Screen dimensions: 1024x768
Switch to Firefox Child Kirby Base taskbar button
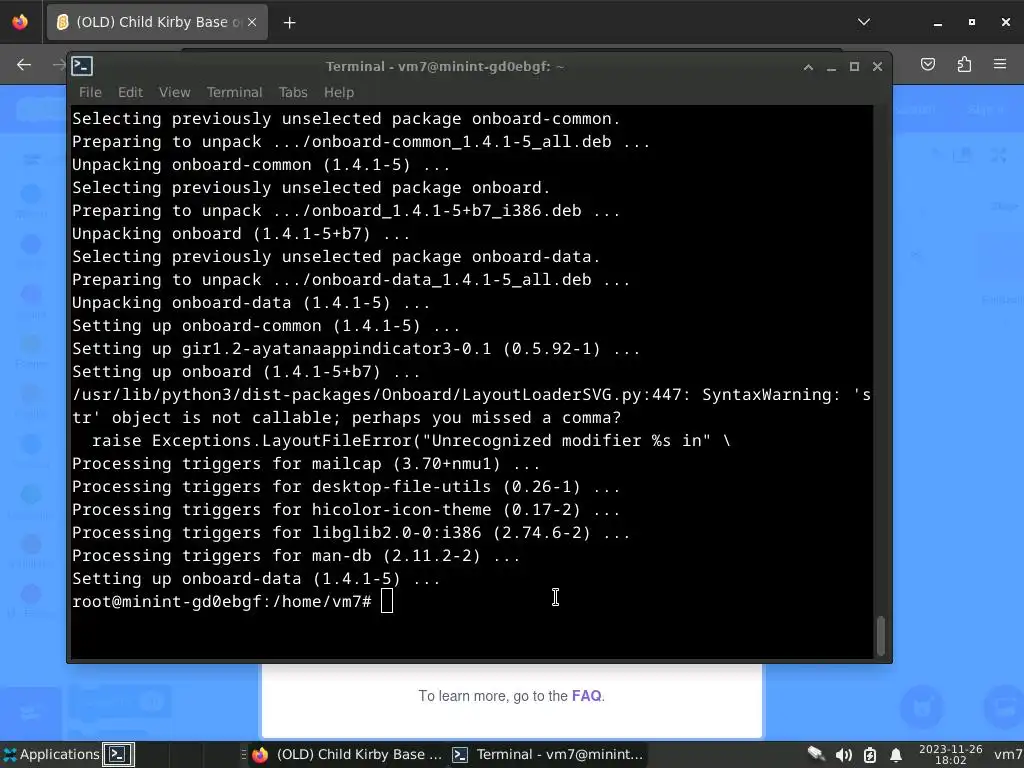coord(347,754)
